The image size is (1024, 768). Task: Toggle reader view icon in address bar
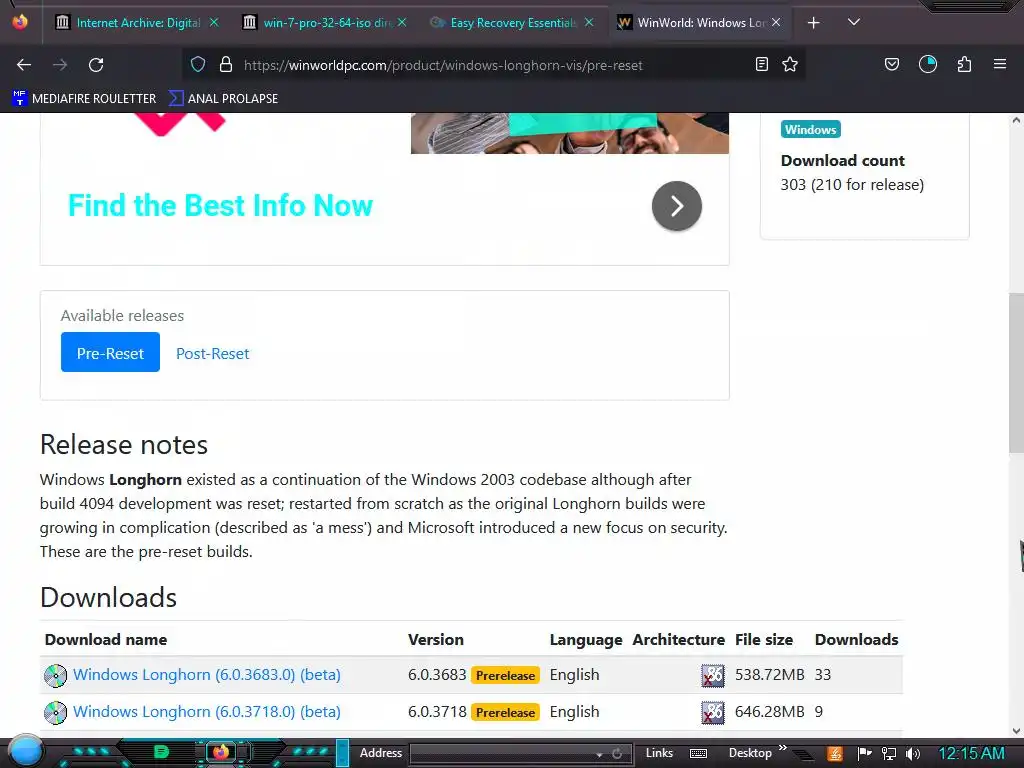pyautogui.click(x=761, y=64)
